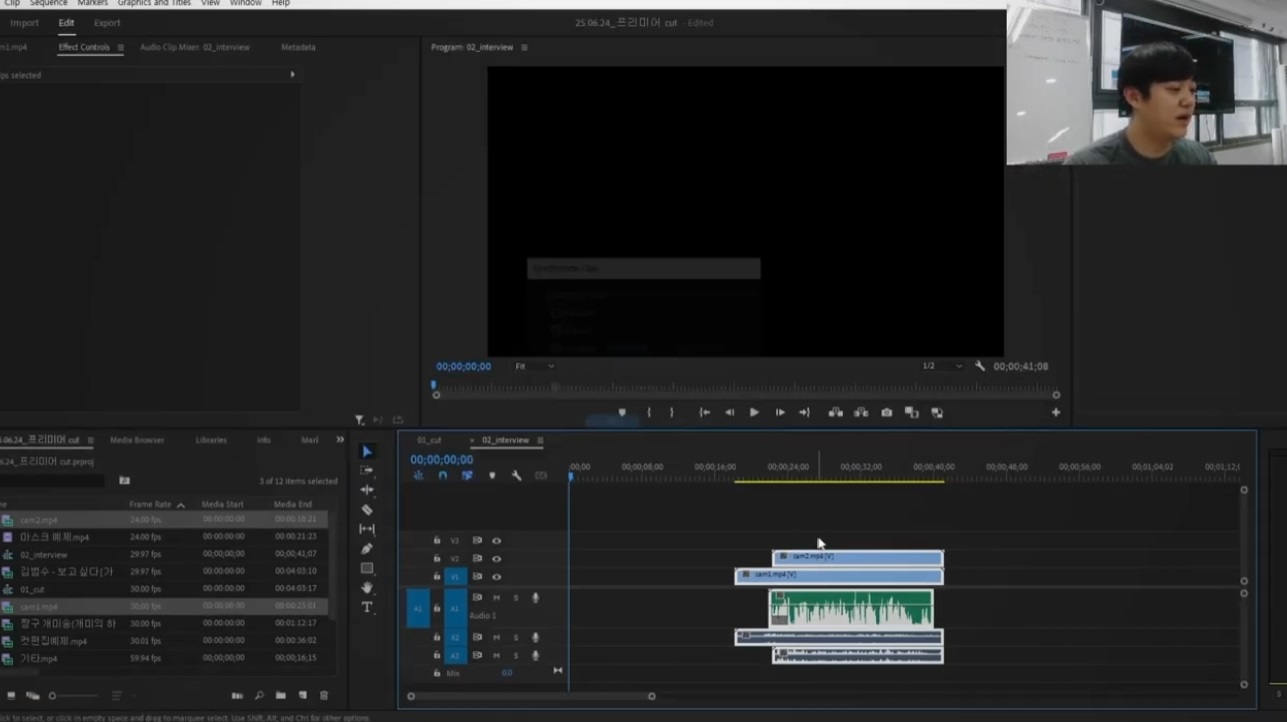Select the cam1.mp4 video clip in timeline
The height and width of the screenshot is (722, 1287).
click(840, 576)
